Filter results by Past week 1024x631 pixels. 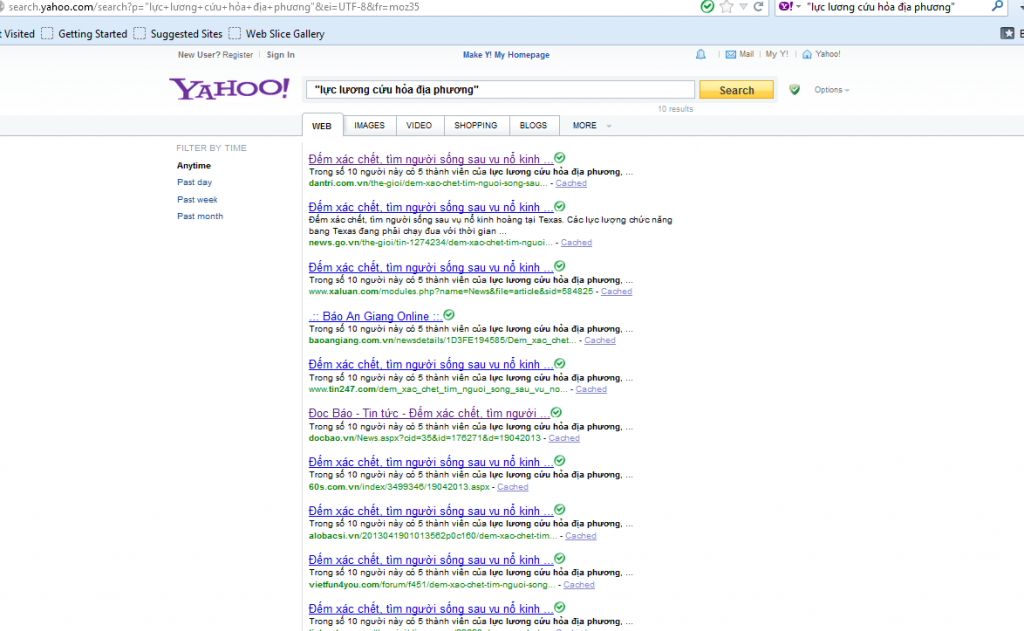point(197,199)
